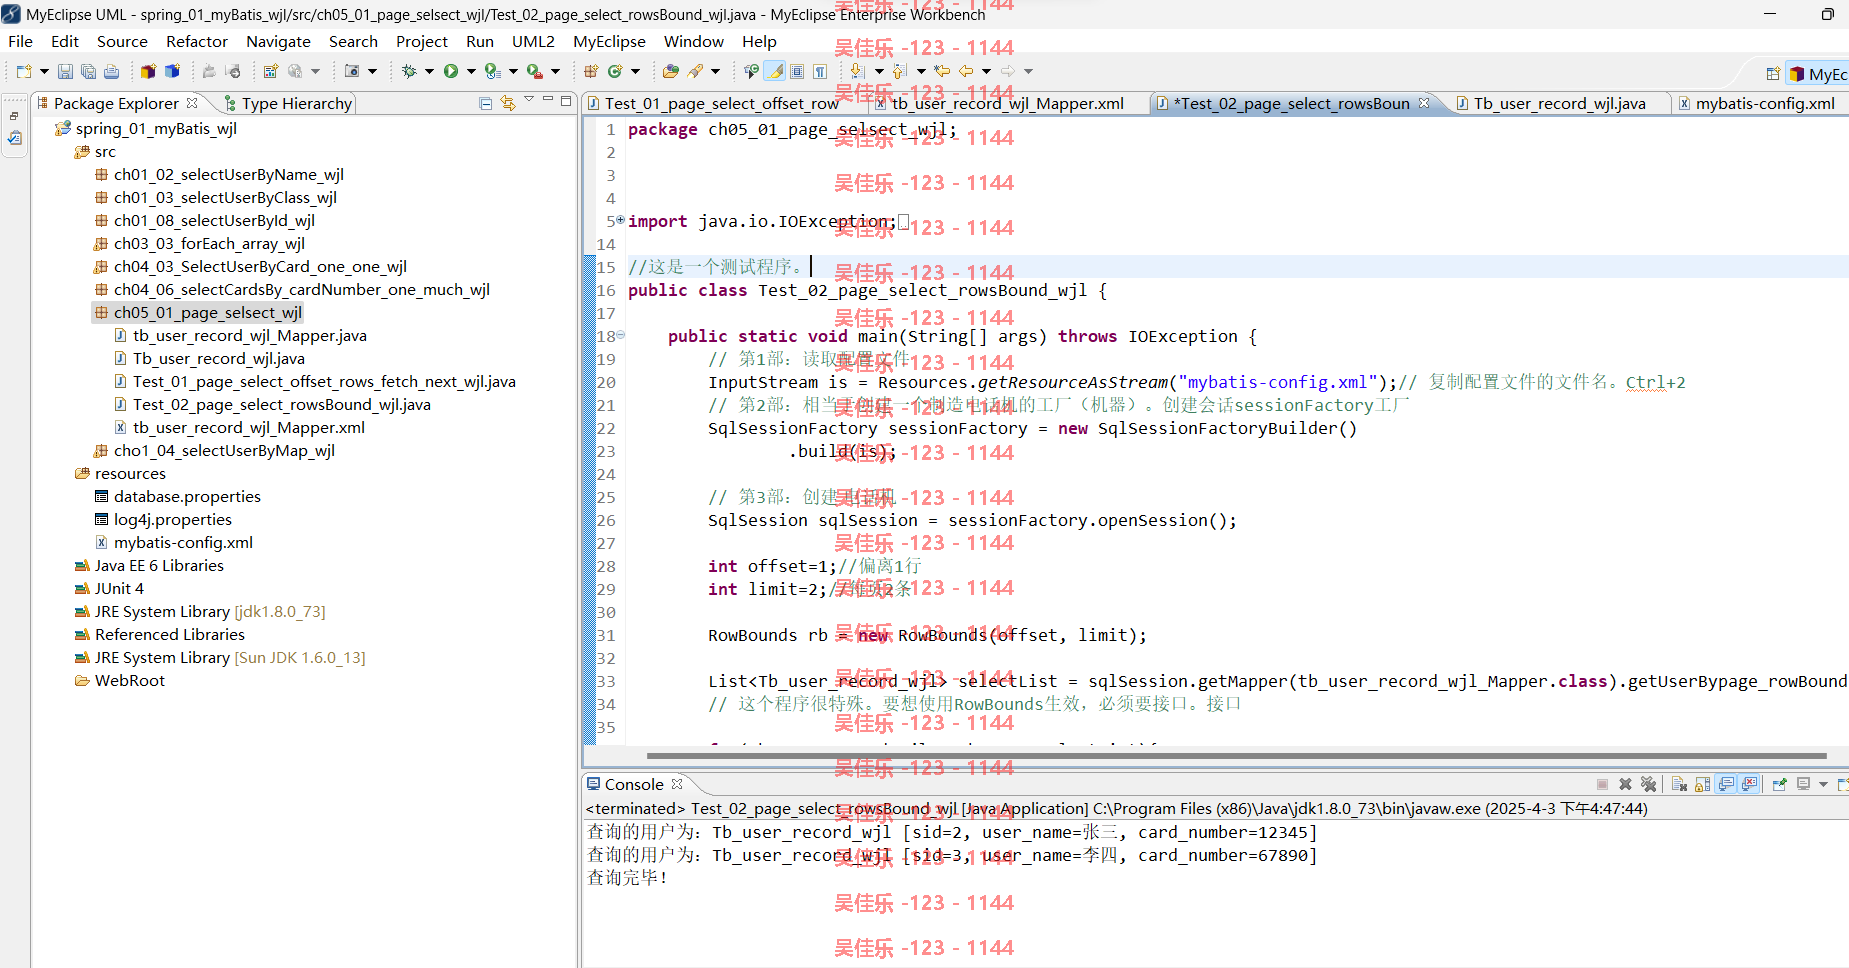The image size is (1849, 968).
Task: Open the dropdown arrow next to New icon
Action: coord(44,71)
